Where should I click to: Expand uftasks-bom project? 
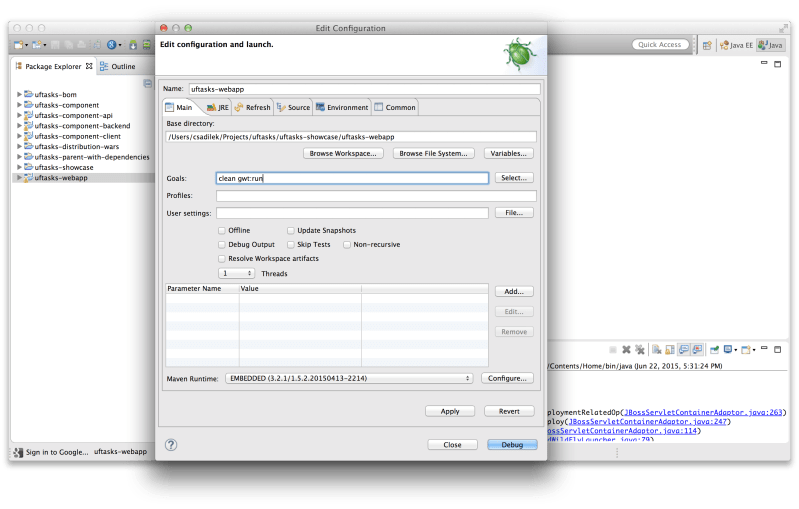coord(19,94)
